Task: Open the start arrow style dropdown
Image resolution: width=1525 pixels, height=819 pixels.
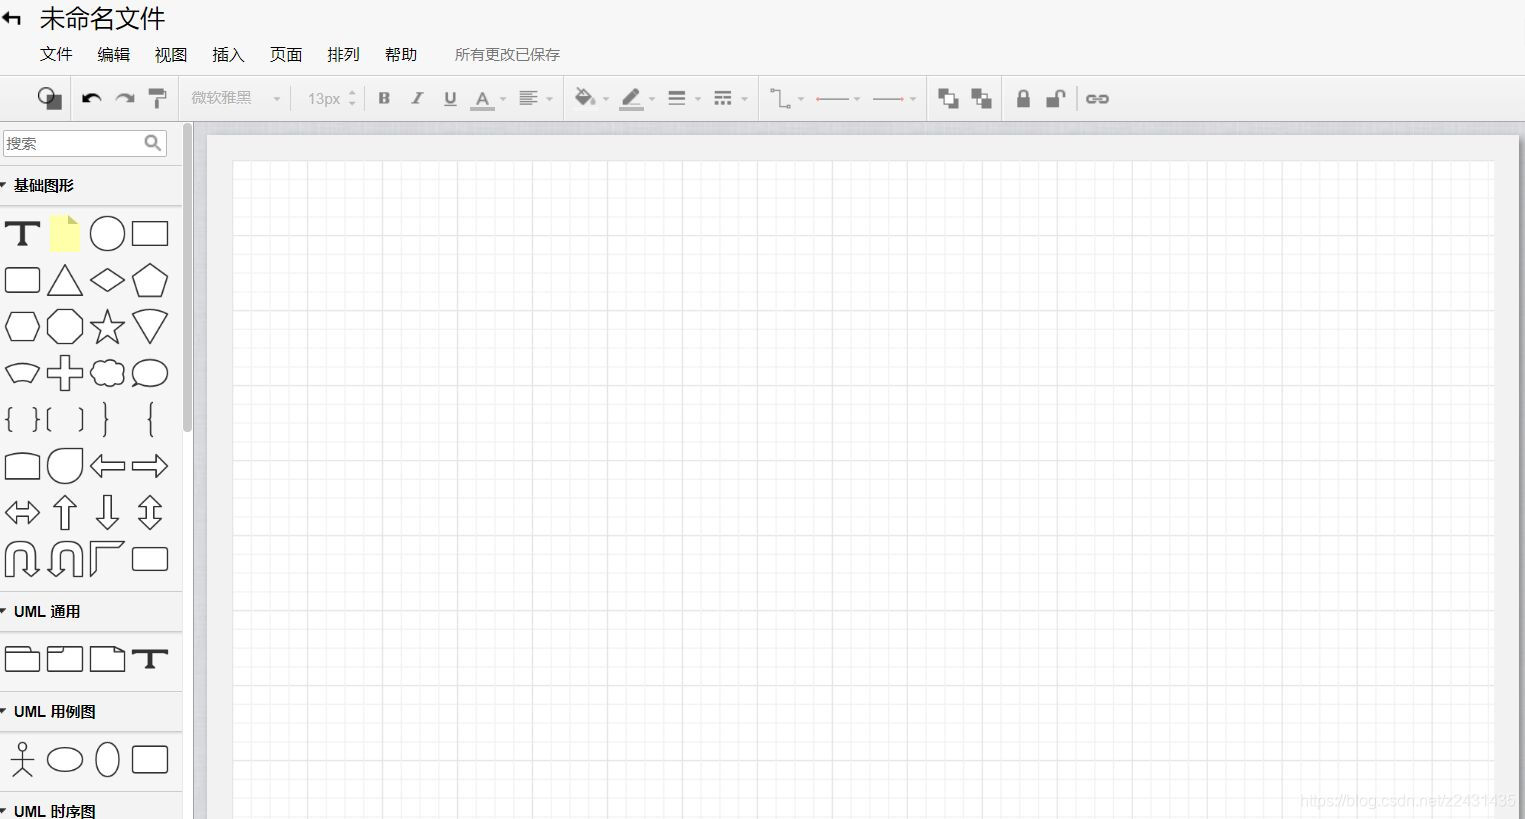Action: click(x=838, y=98)
